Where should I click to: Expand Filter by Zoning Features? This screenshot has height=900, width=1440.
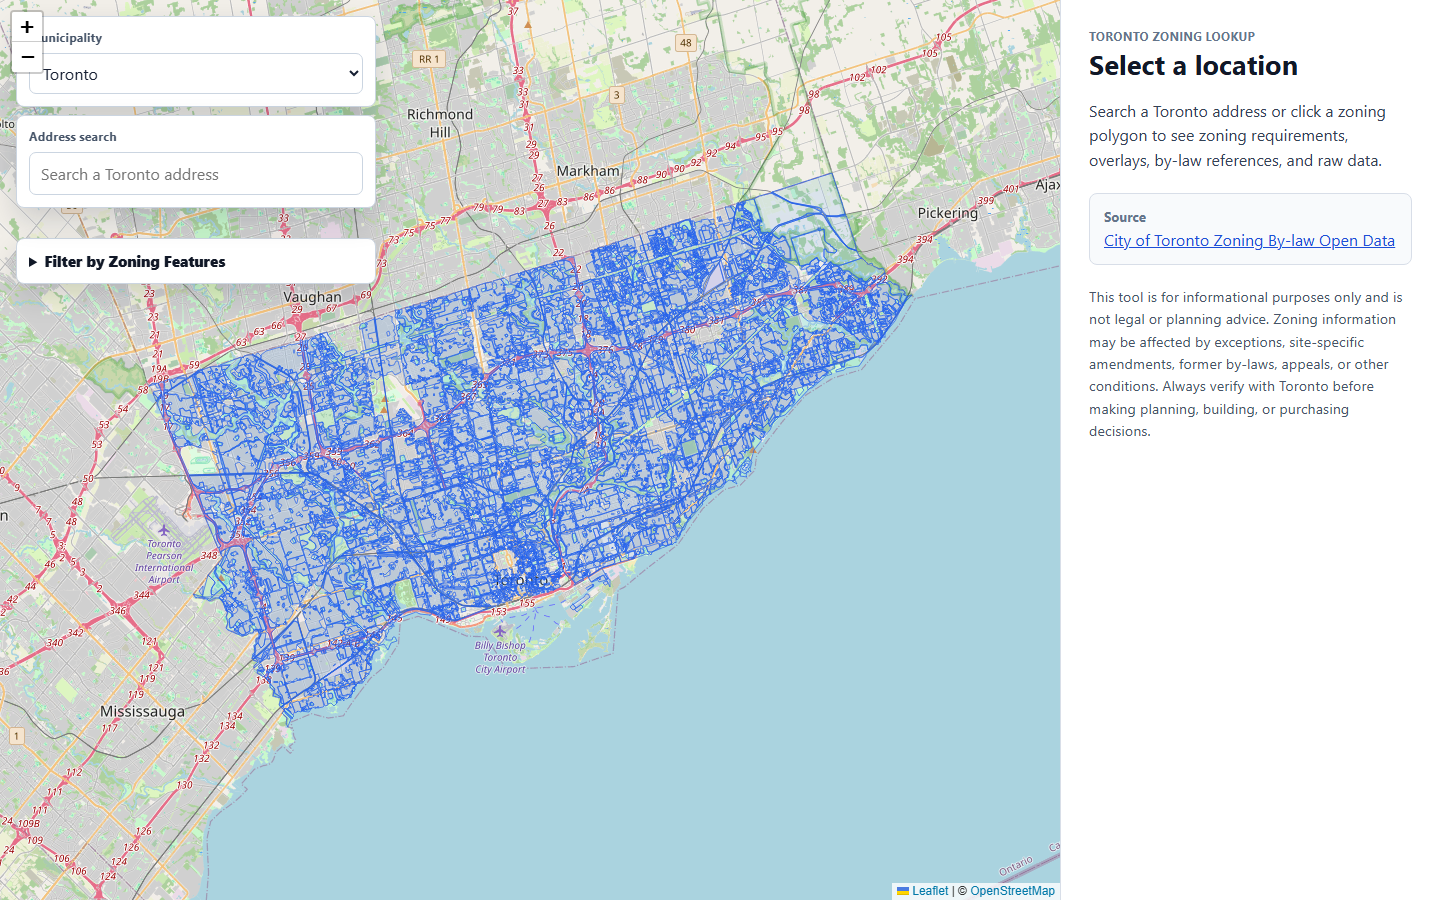click(196, 262)
